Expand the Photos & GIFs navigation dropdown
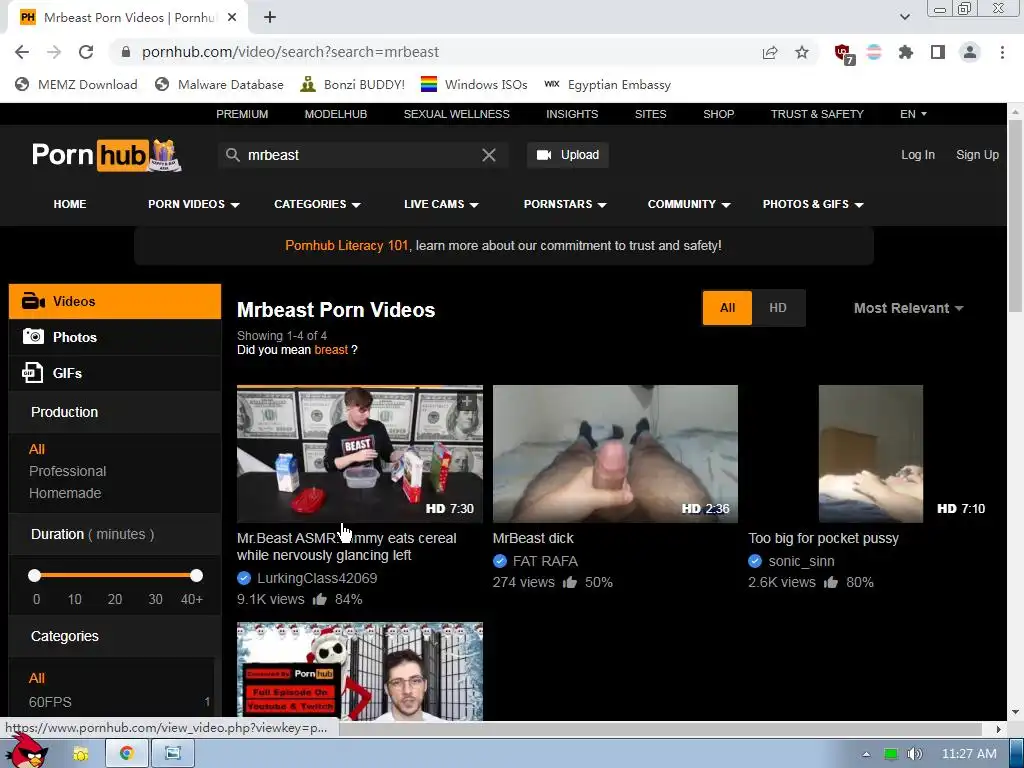The height and width of the screenshot is (768, 1024). pos(813,204)
